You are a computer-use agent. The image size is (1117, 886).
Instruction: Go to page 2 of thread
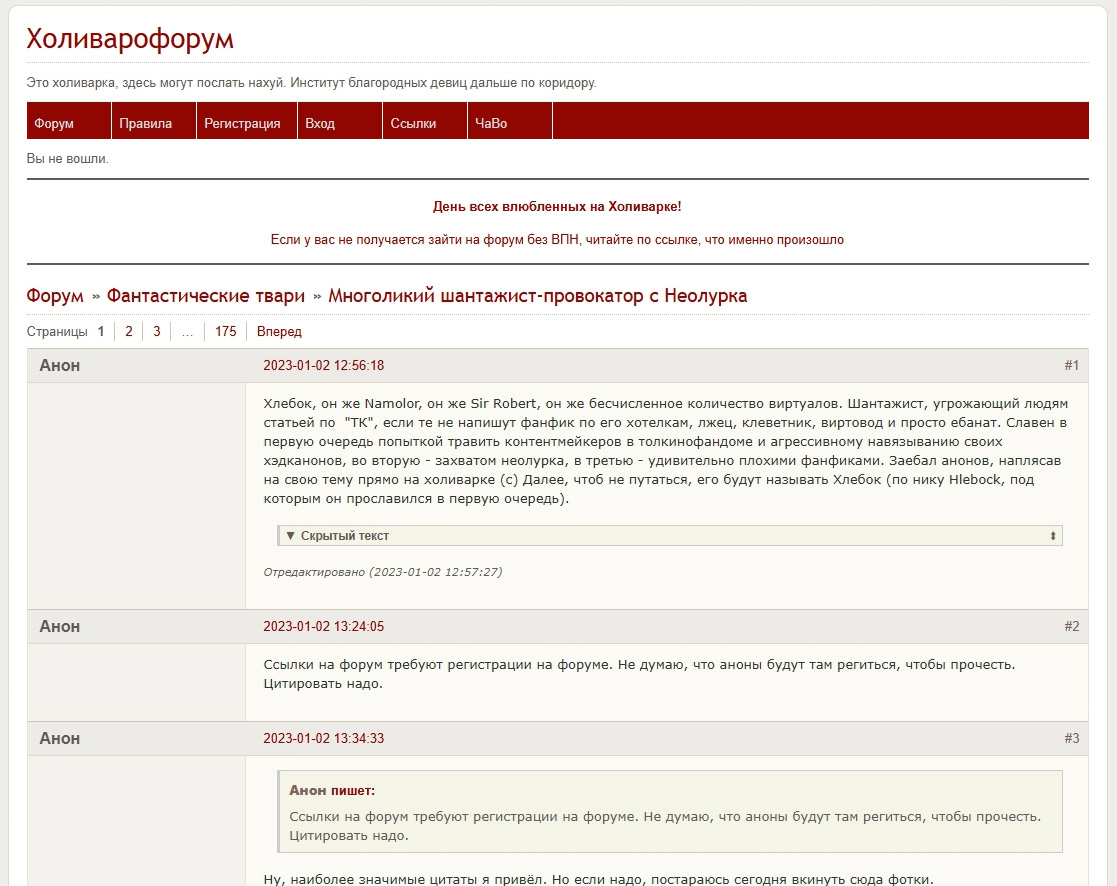(x=128, y=332)
